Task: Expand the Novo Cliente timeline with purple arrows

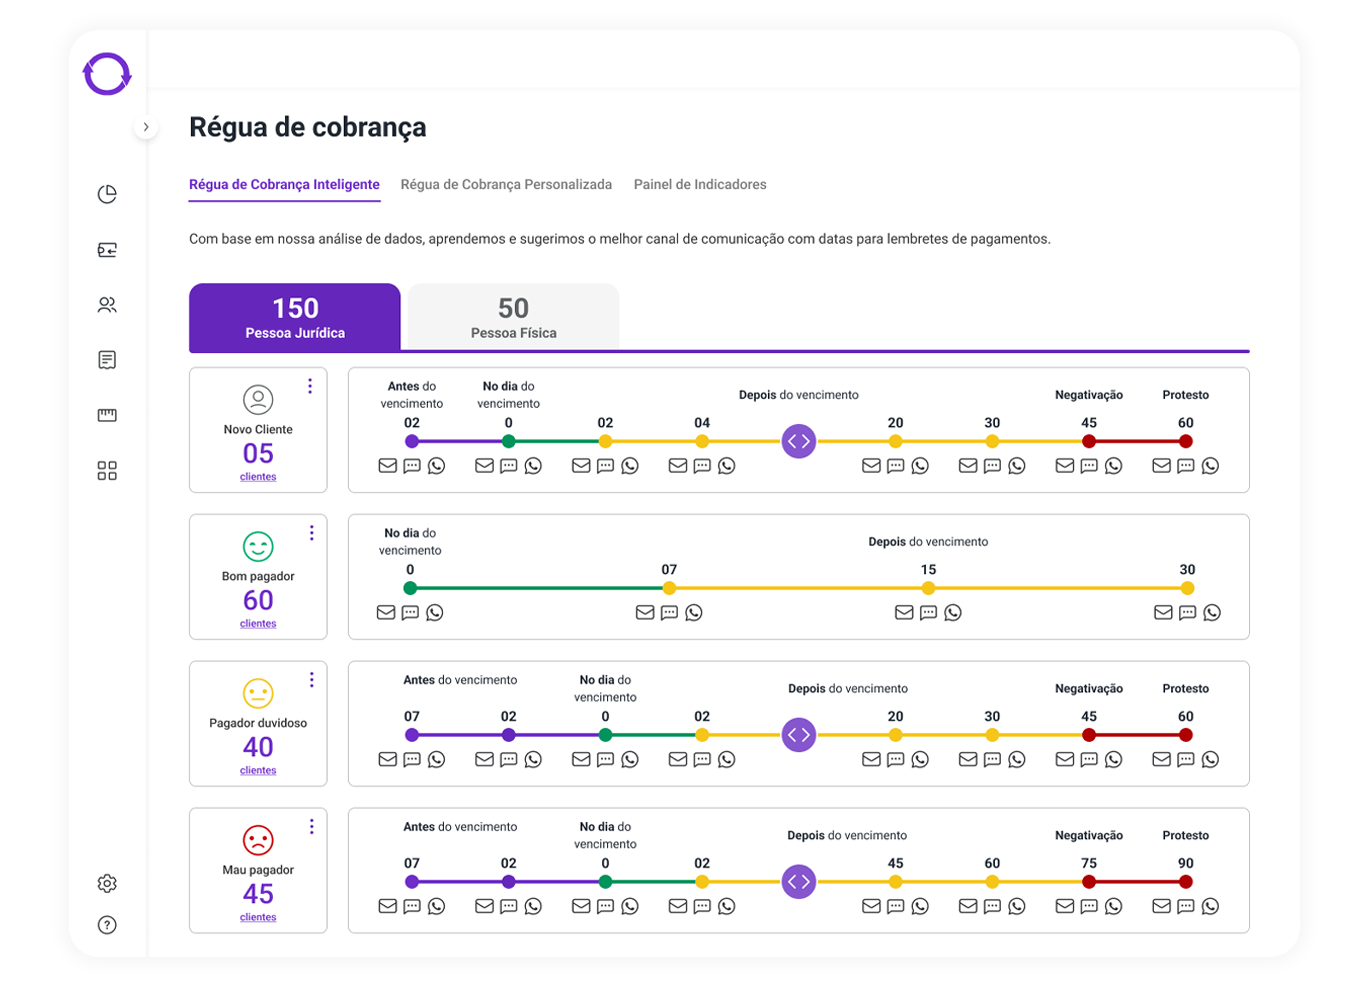Action: [x=798, y=441]
